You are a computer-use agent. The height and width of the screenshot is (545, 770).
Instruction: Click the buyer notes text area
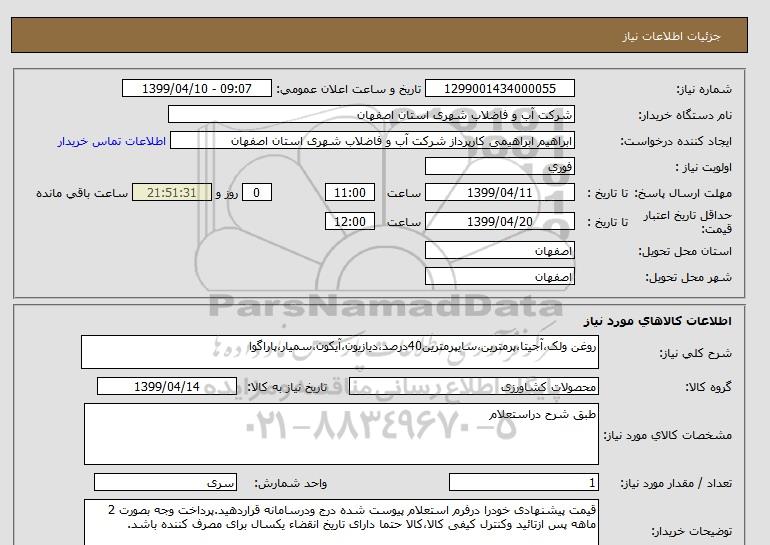coord(341,522)
